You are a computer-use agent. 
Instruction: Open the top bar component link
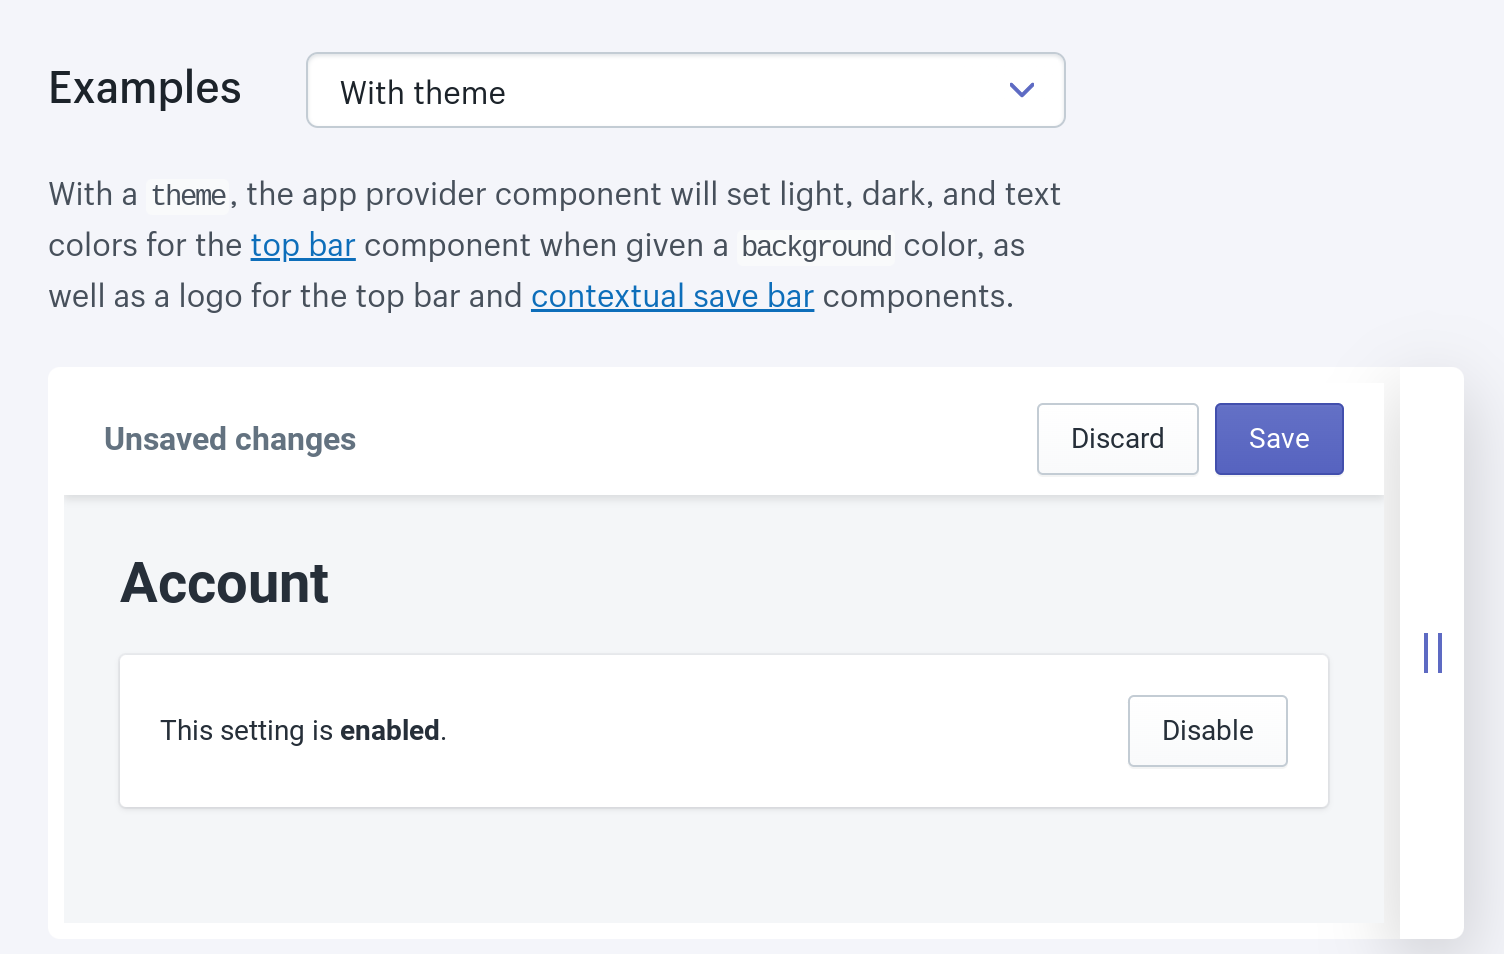point(302,245)
